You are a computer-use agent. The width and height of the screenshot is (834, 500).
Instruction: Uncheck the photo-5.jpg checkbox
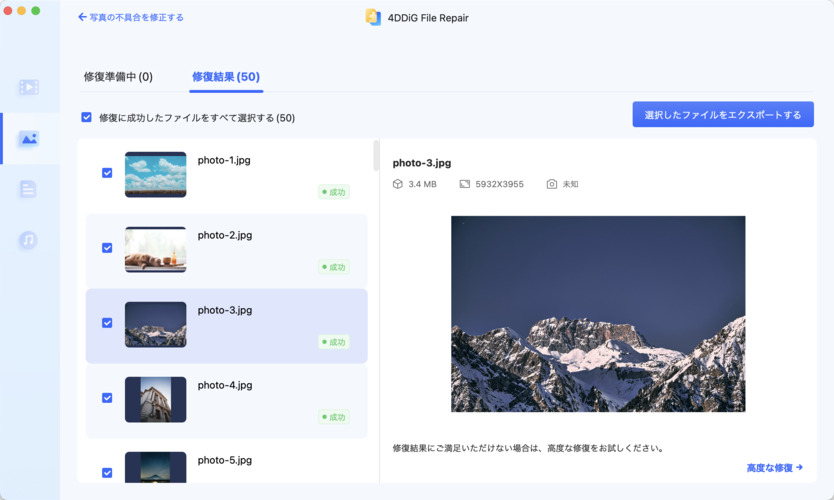tap(107, 473)
